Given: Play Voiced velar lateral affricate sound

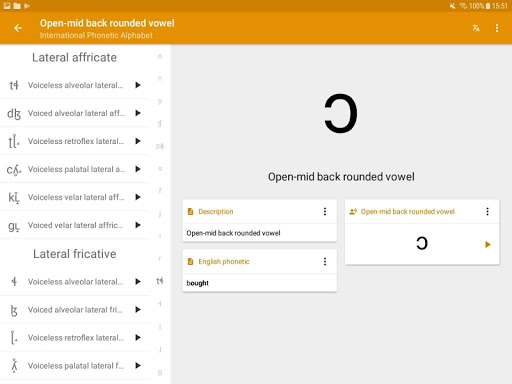Looking at the screenshot, I should pyautogui.click(x=138, y=225).
